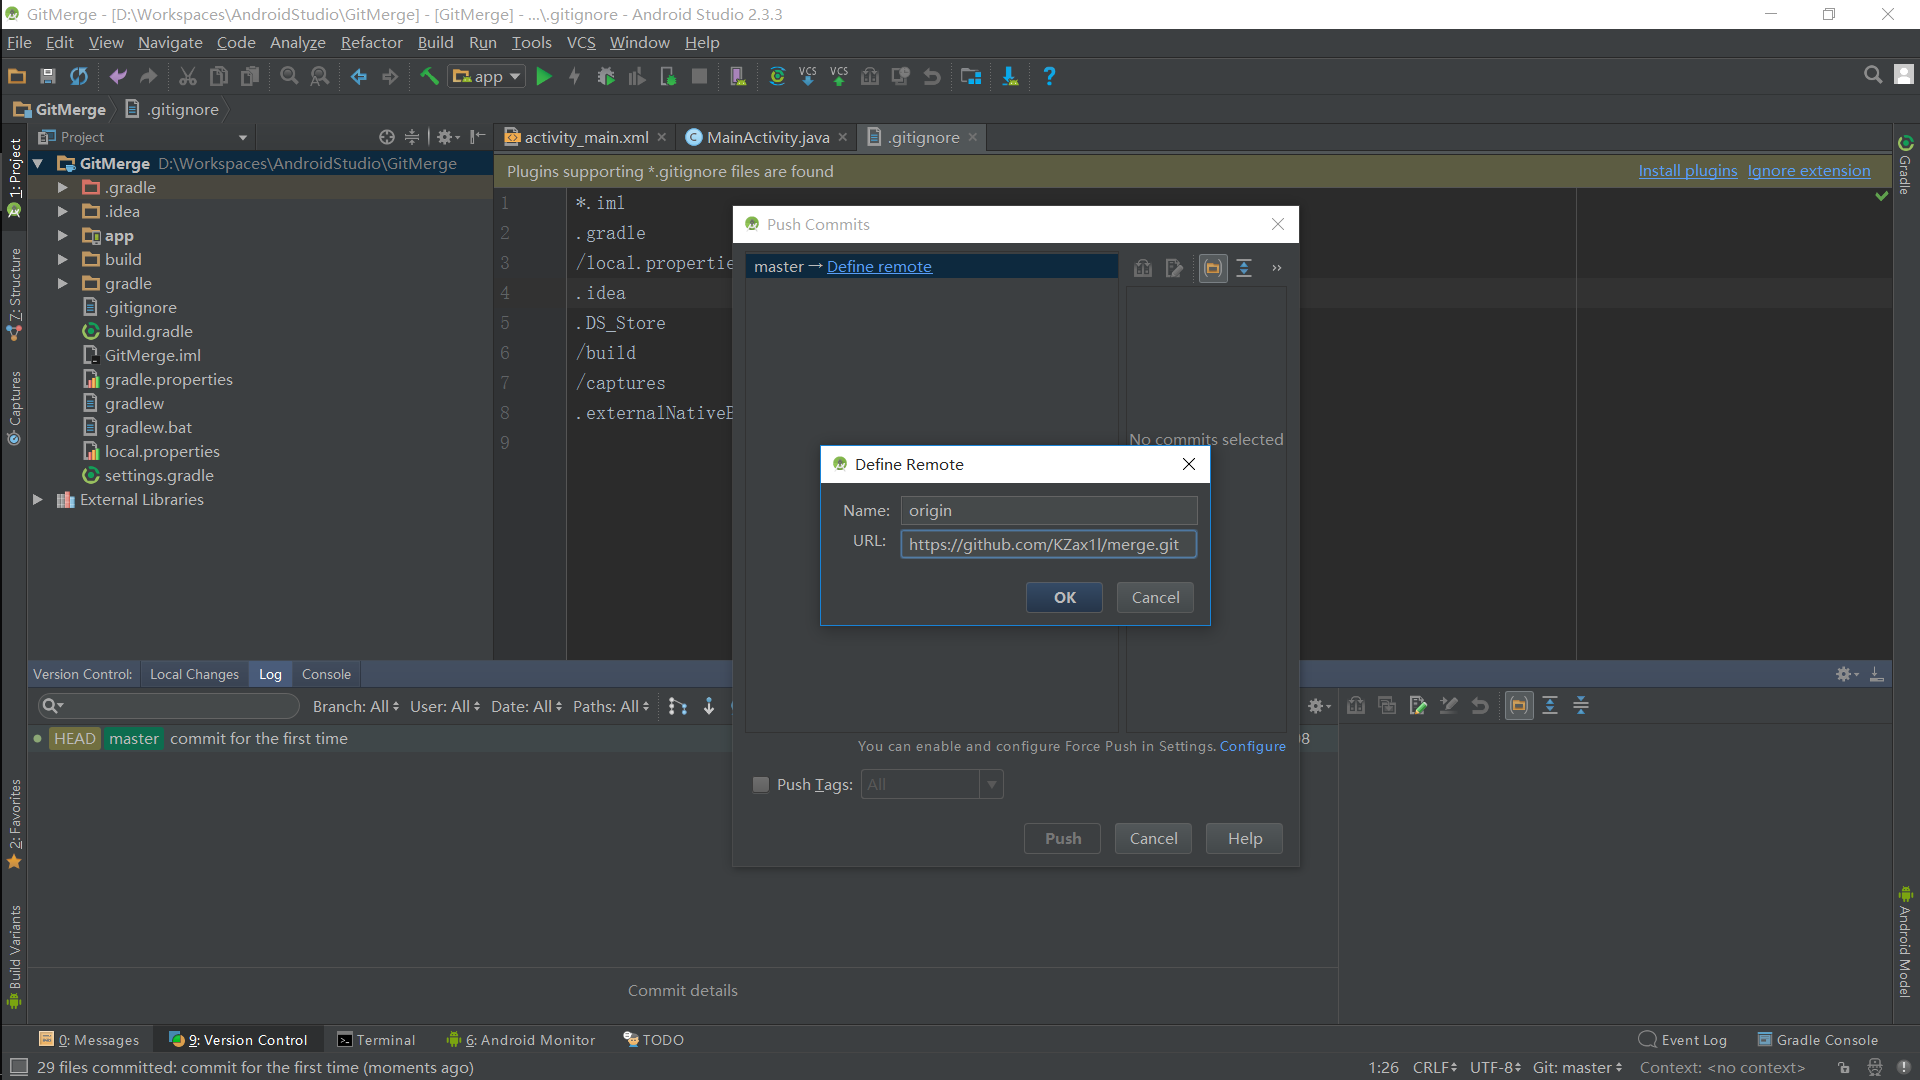Click Configure Force Push link
Viewport: 1920px width, 1080px height.
[1252, 746]
